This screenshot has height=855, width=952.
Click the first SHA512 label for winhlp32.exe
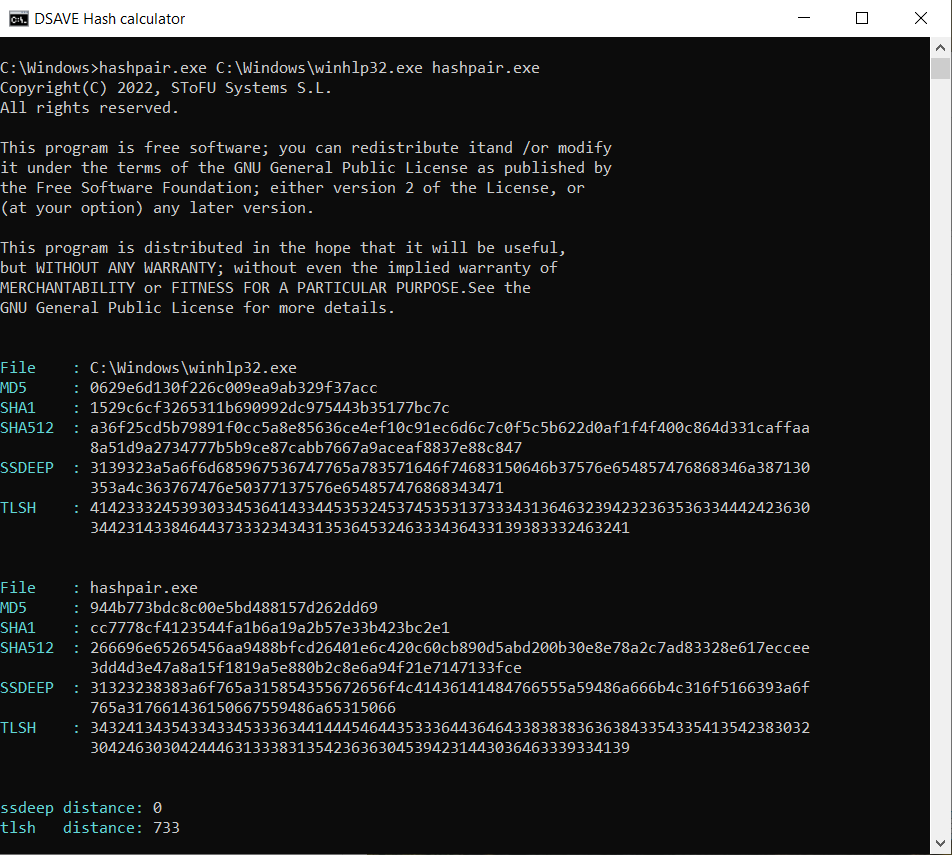(27, 428)
